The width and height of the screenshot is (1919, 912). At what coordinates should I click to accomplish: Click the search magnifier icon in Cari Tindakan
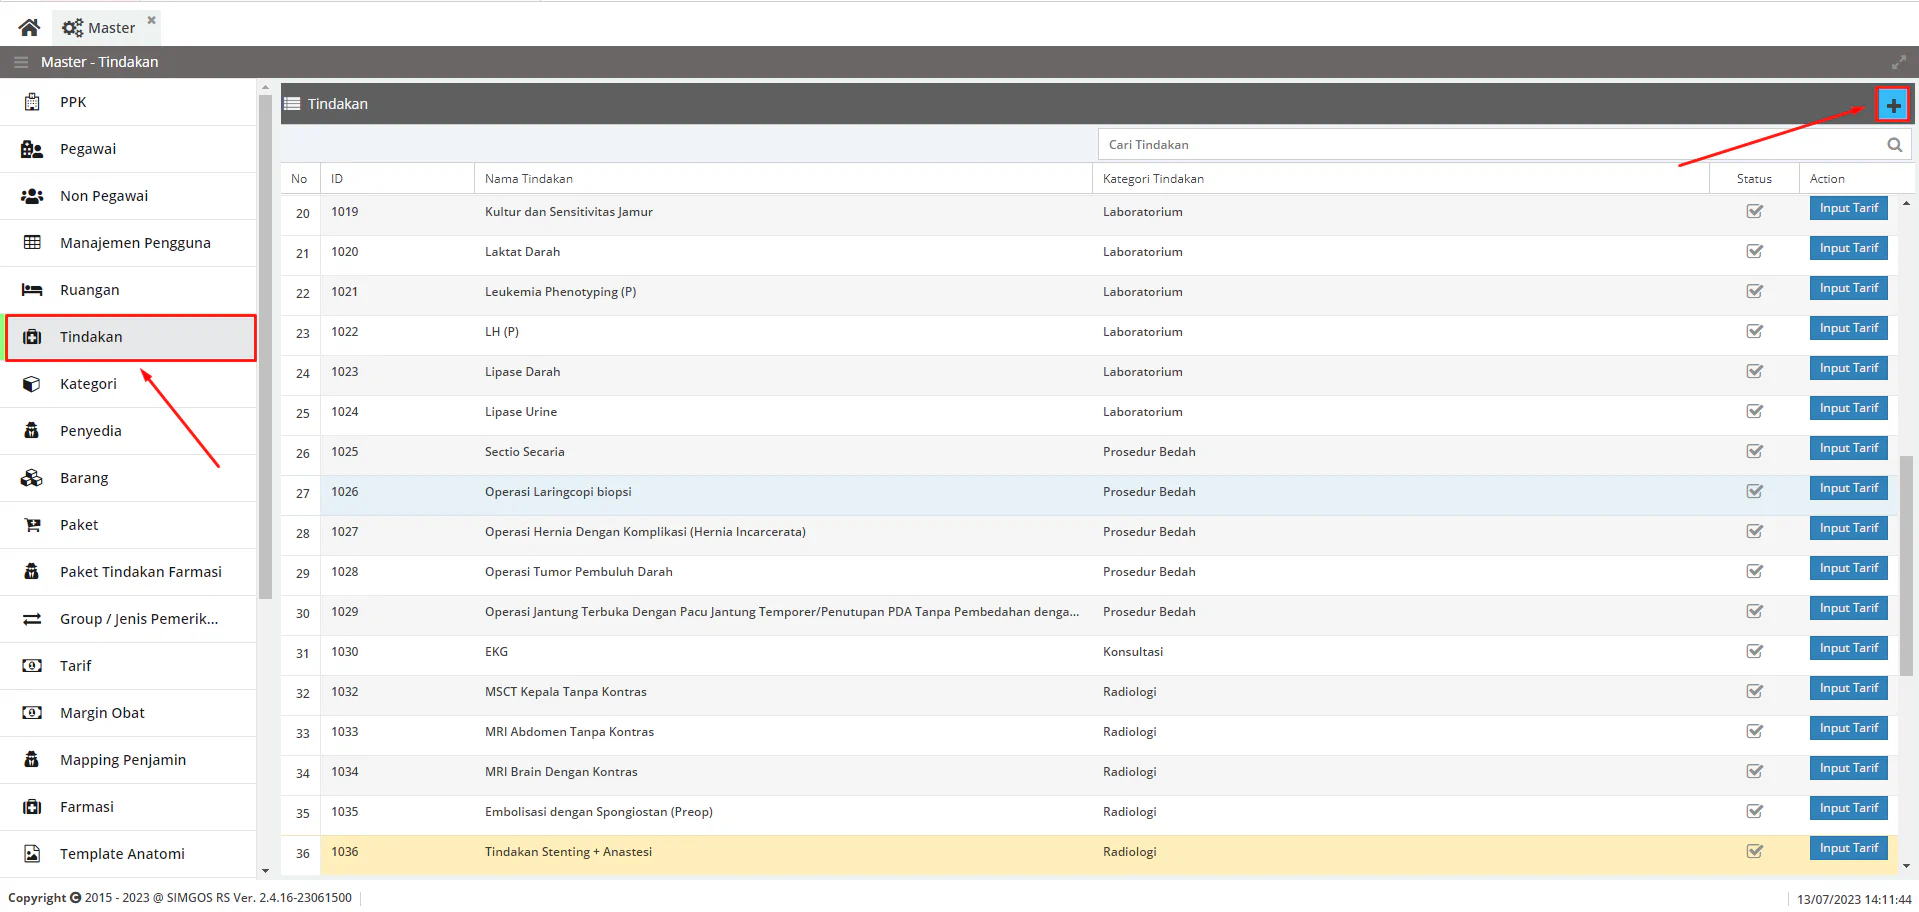coord(1894,145)
